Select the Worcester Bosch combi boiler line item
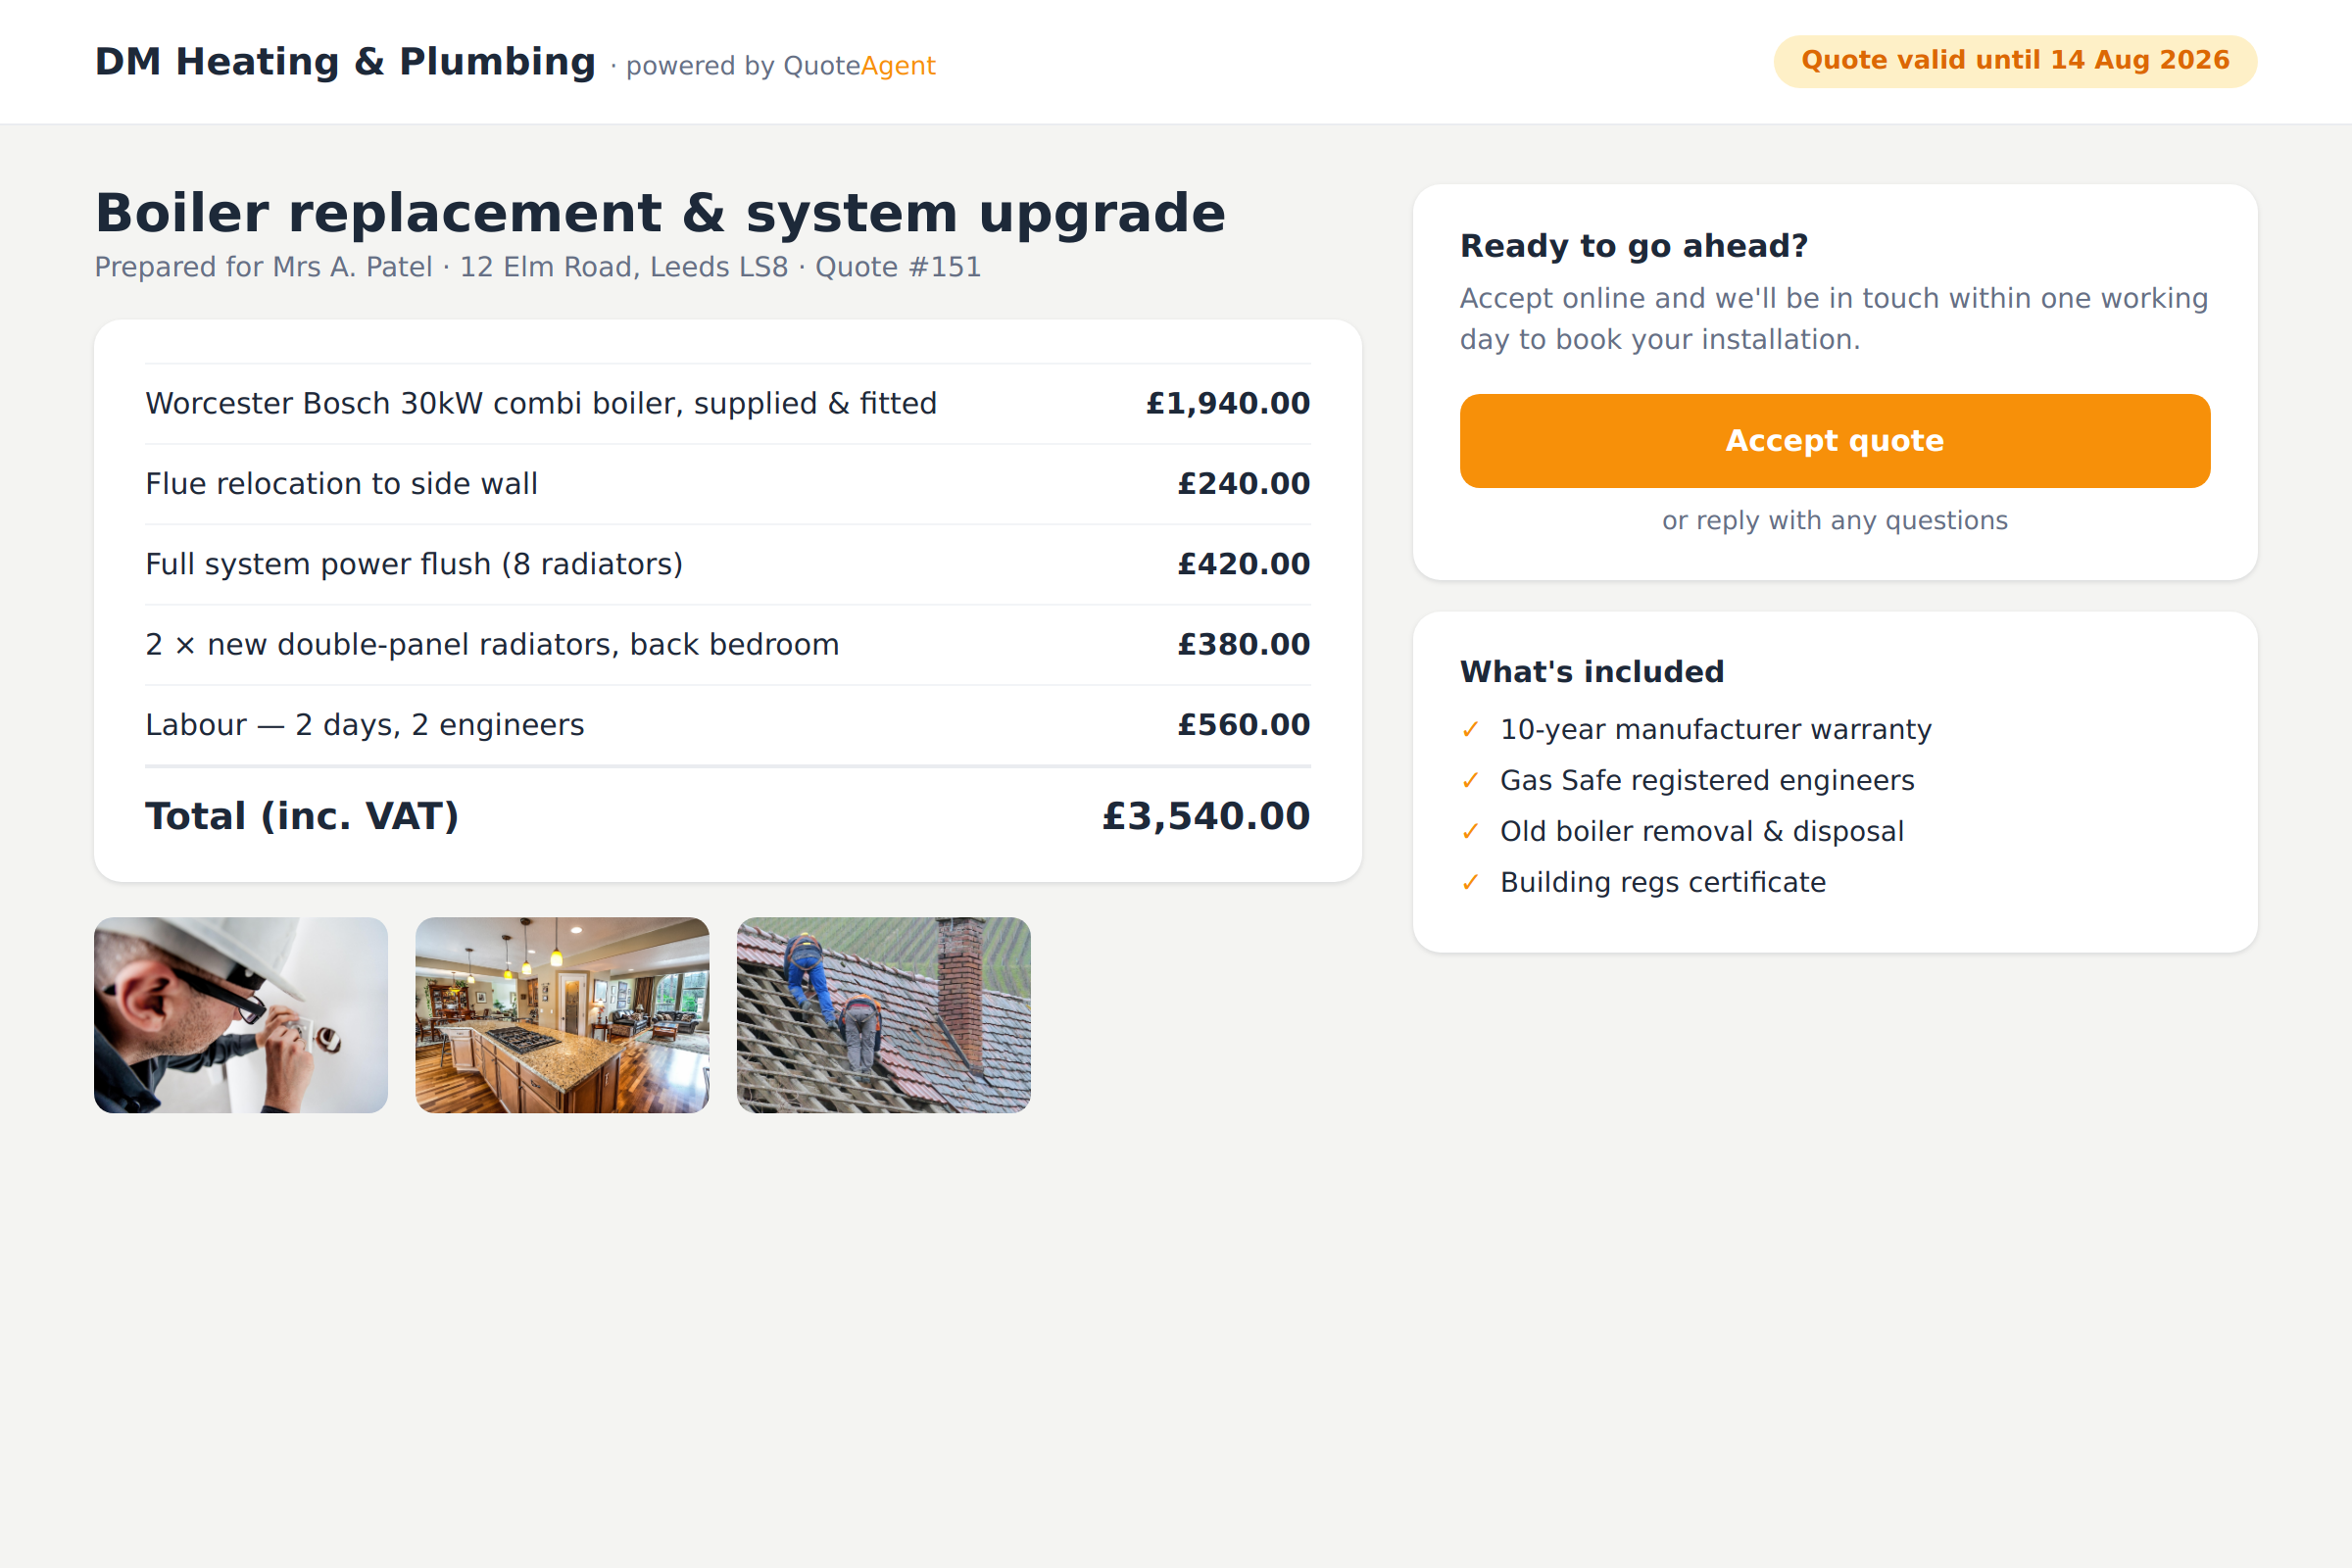Screen dimensions: 2352x1568 [728, 404]
